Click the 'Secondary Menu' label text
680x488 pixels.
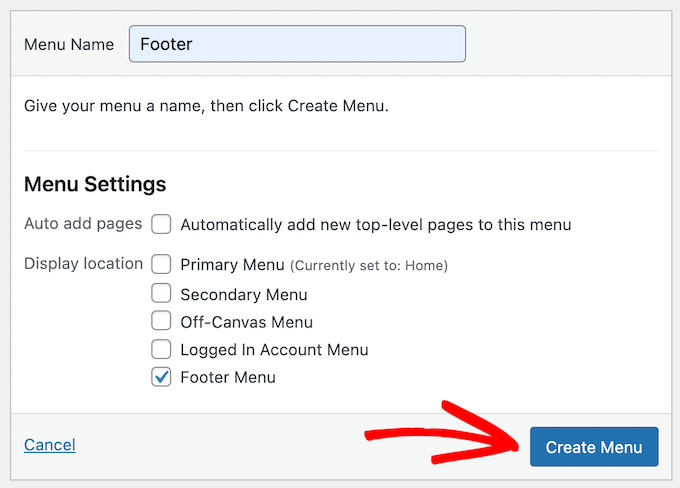[243, 294]
